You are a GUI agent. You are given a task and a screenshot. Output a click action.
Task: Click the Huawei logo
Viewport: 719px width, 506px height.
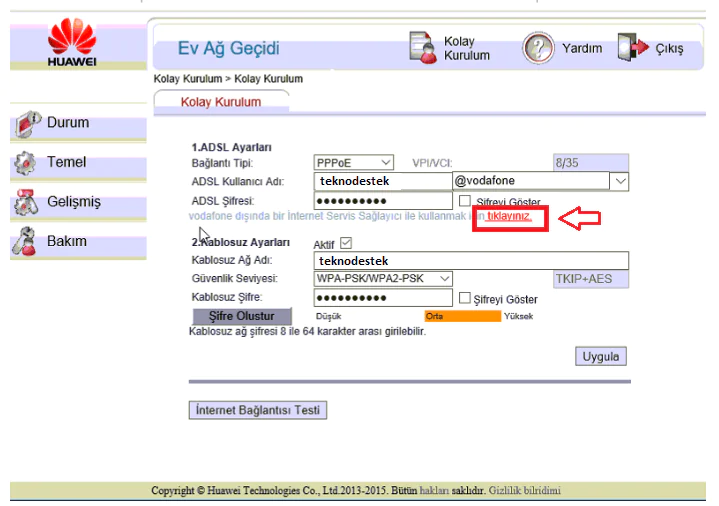(x=71, y=46)
